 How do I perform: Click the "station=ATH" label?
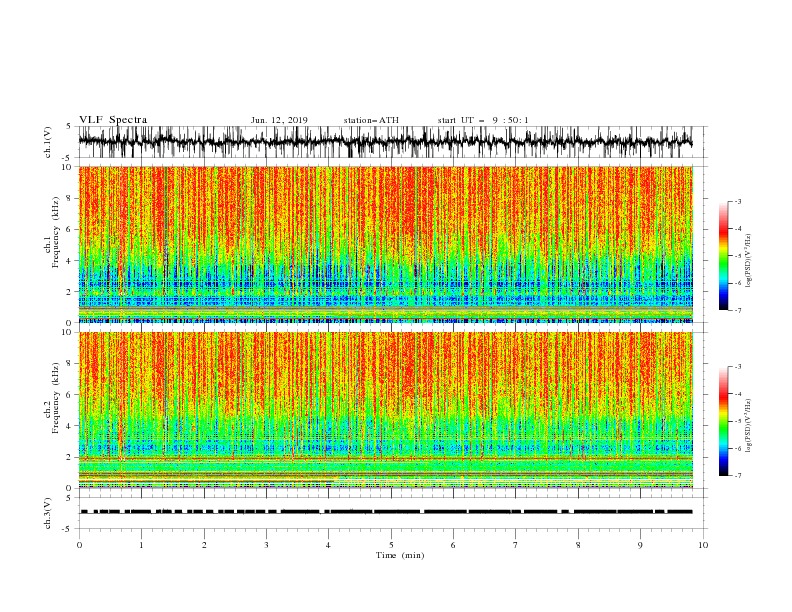click(x=371, y=120)
